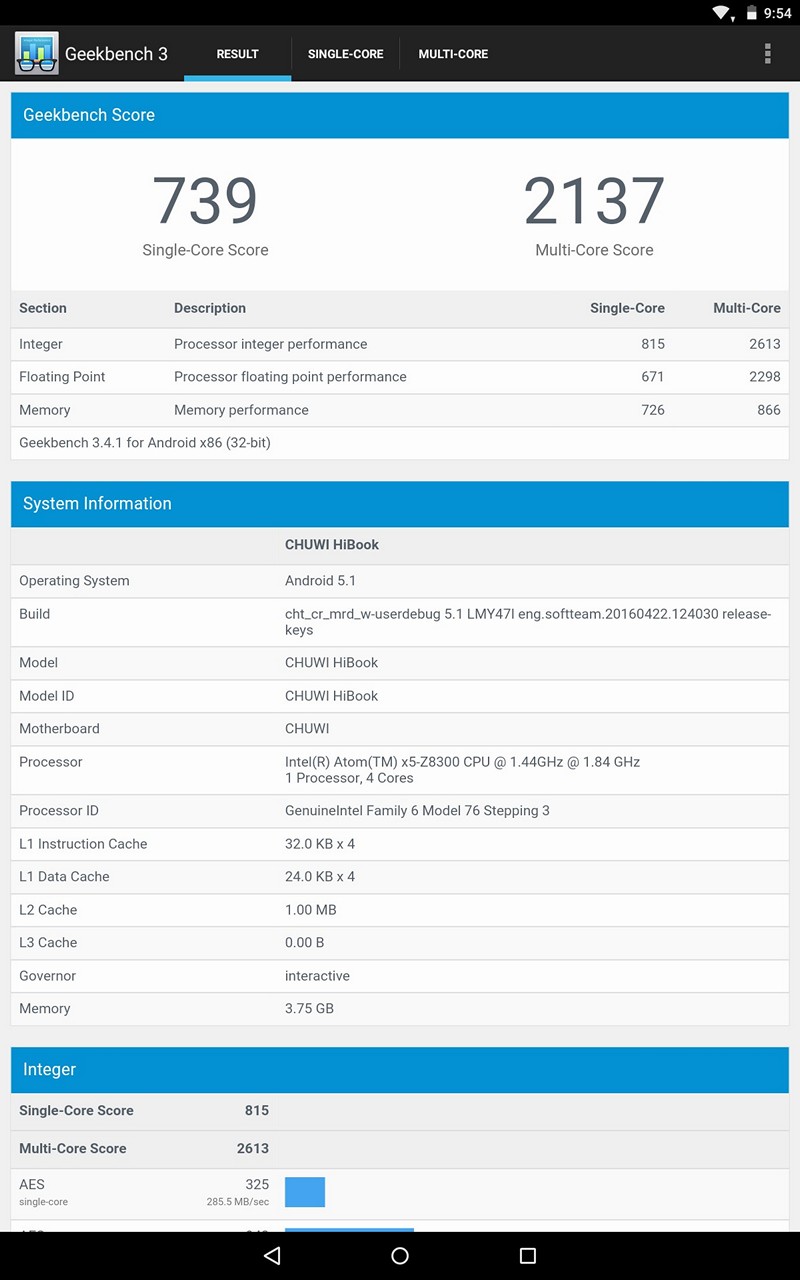Viewport: 800px width, 1280px height.
Task: Tap the Description column header
Action: coord(210,308)
